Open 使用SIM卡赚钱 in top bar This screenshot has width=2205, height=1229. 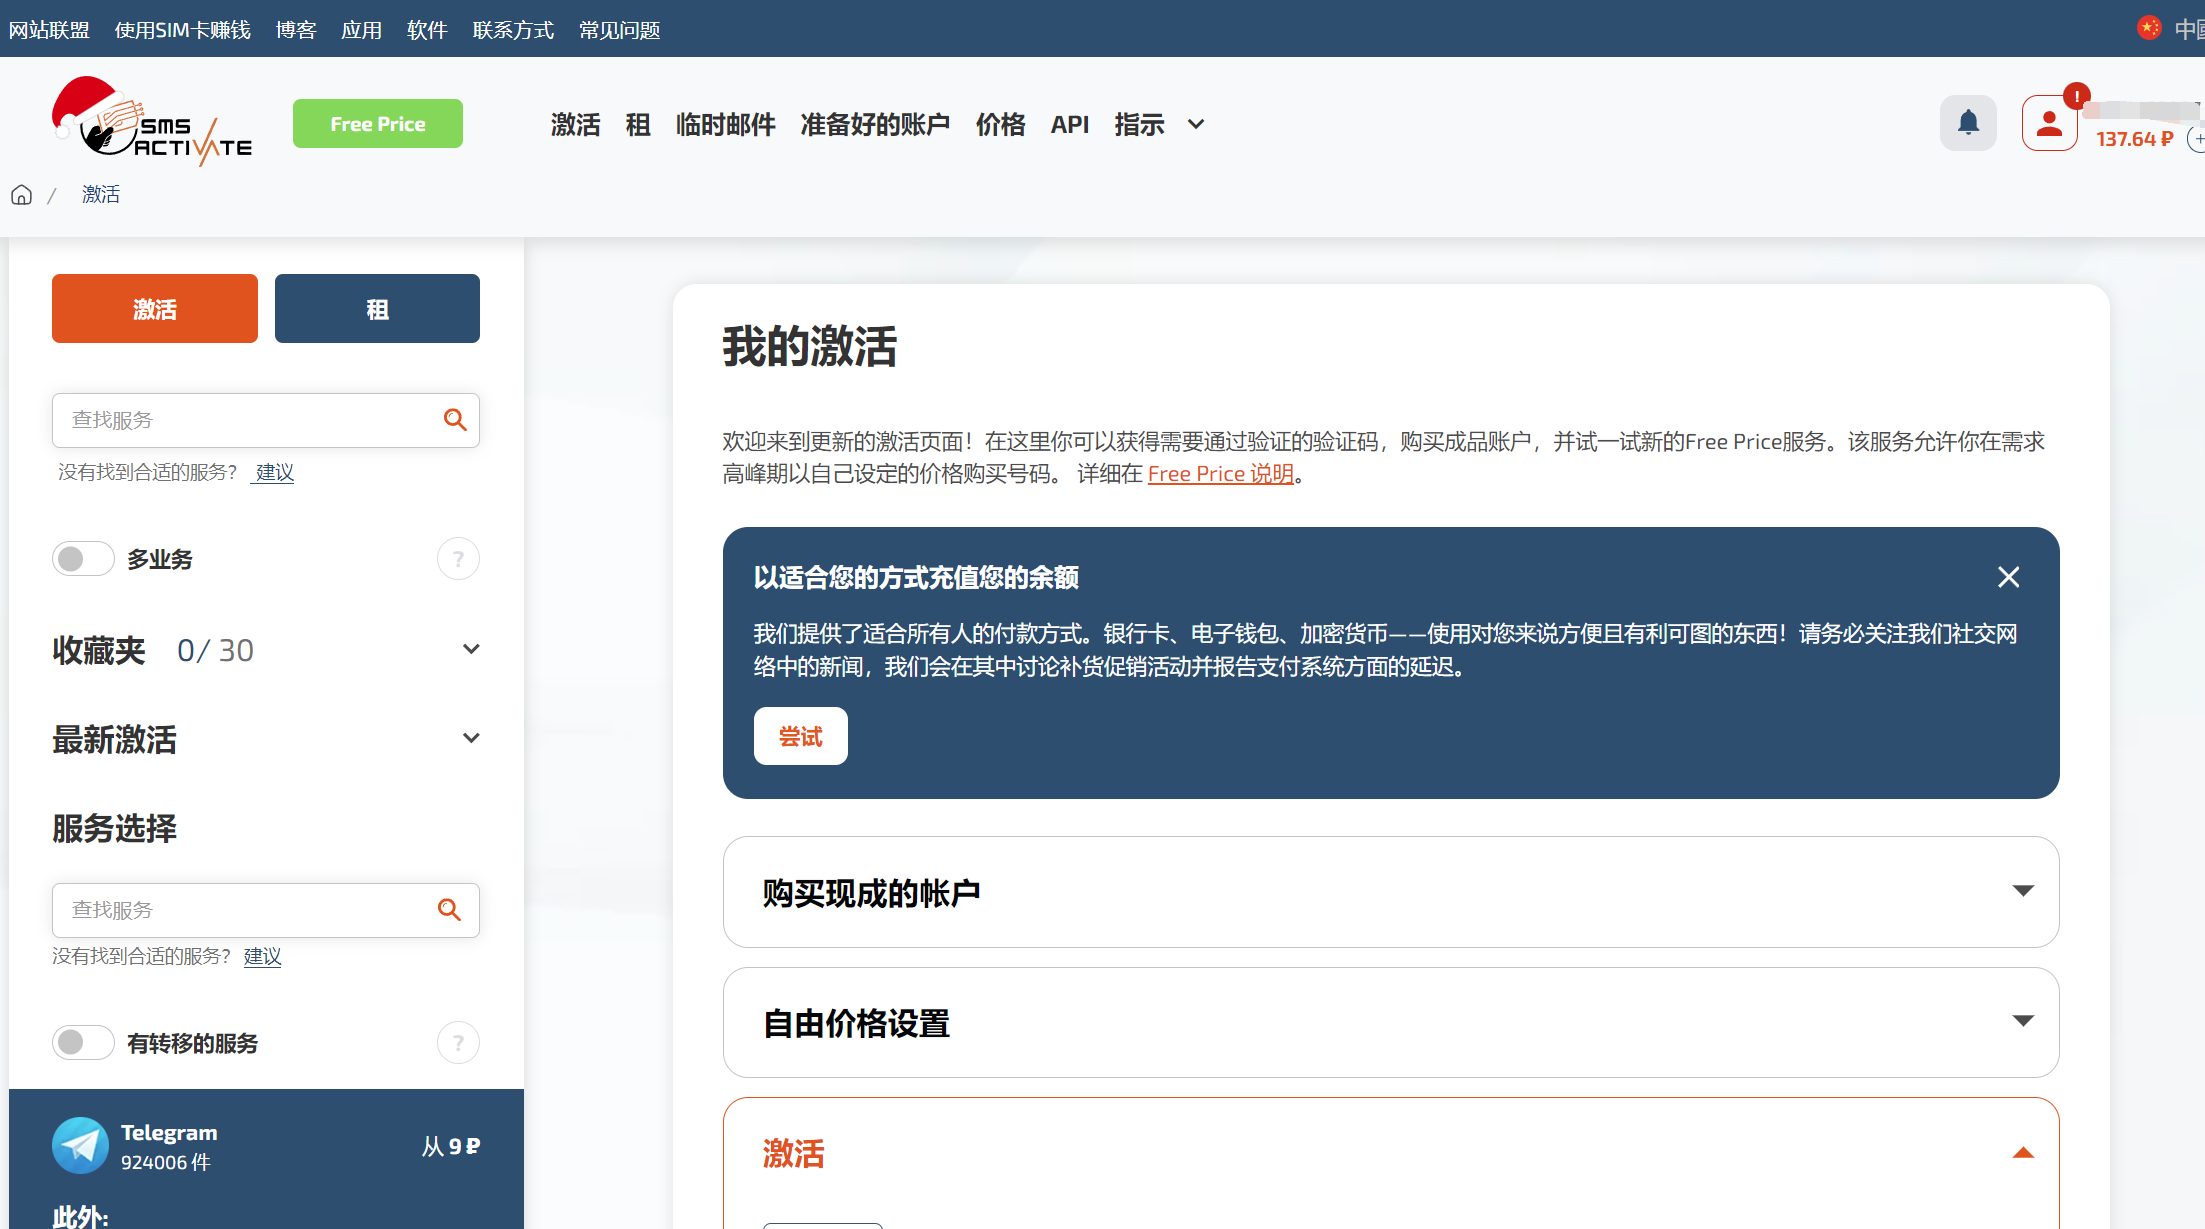tap(182, 30)
